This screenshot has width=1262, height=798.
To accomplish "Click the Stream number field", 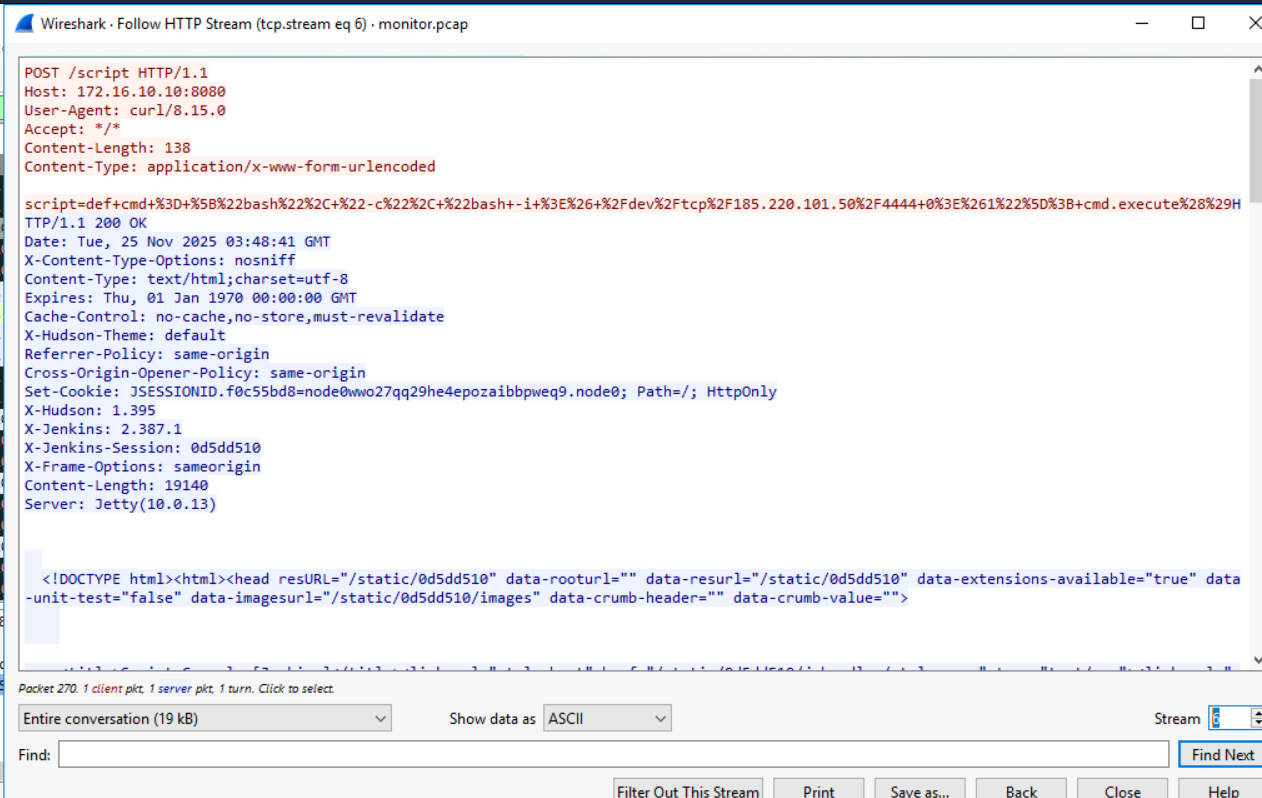I will (1229, 718).
